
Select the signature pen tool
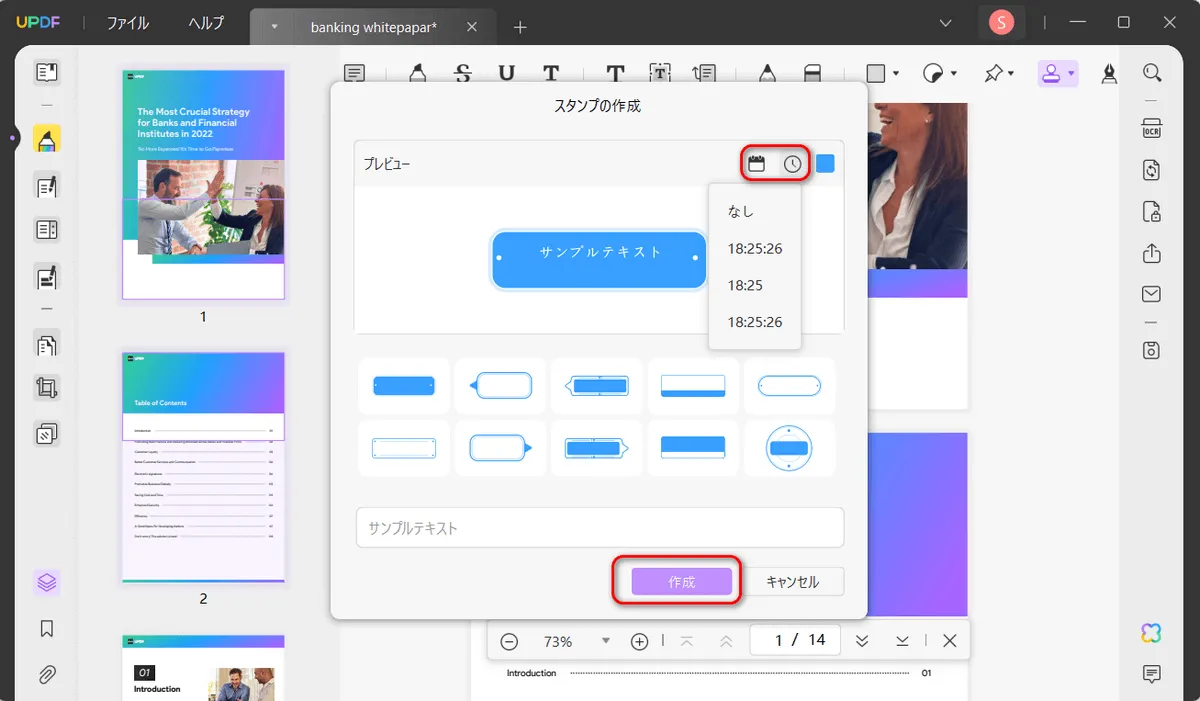[1109, 73]
